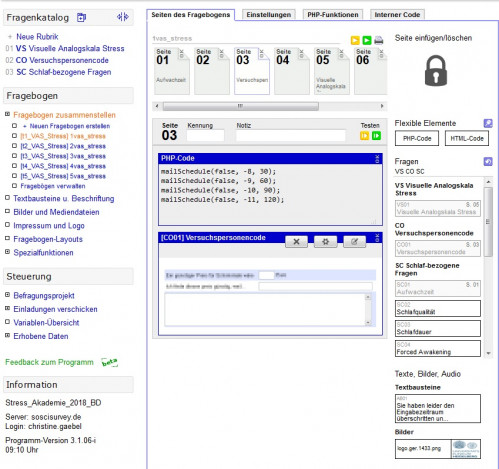Delete page Seite 05 thumbnail x
This screenshot has height=469, width=499.
point(341,51)
